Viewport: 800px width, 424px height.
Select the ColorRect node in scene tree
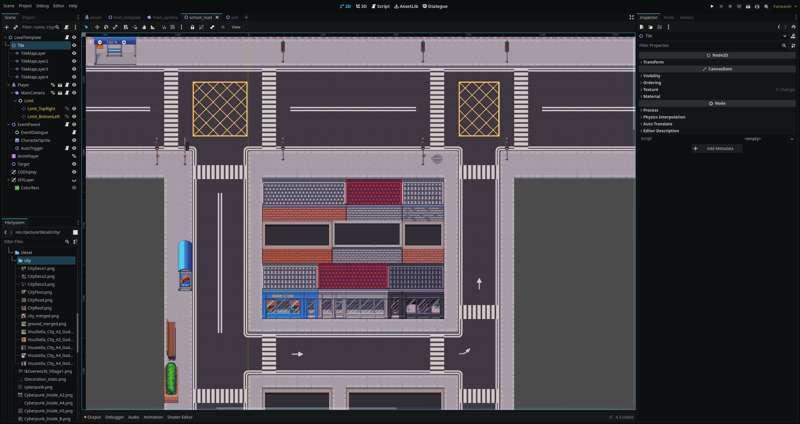(30, 188)
